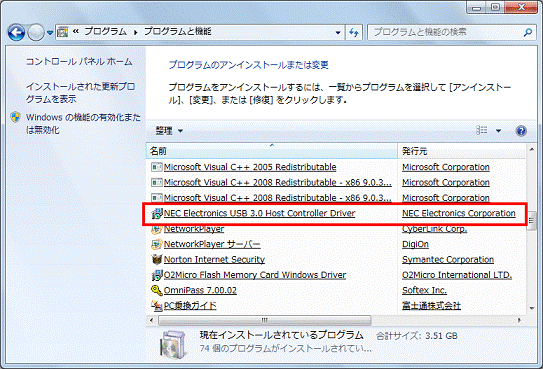Click installed programs icon in details pane

pyautogui.click(x=172, y=344)
